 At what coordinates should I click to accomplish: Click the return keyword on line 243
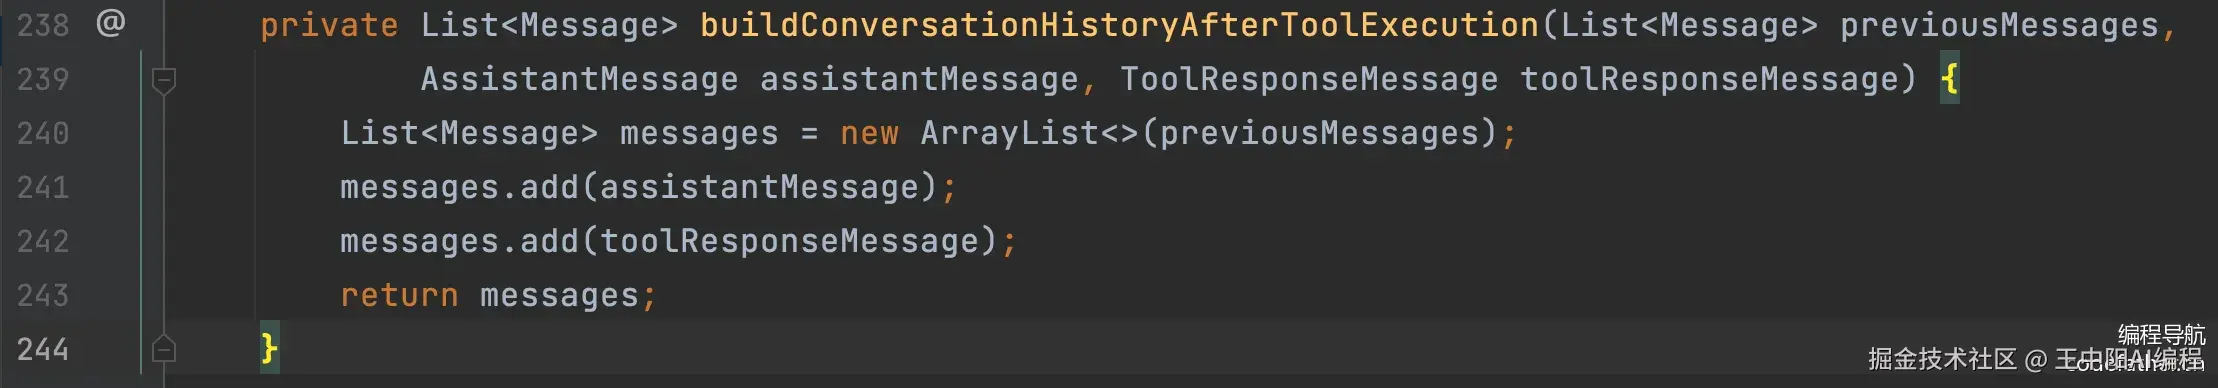pos(399,295)
